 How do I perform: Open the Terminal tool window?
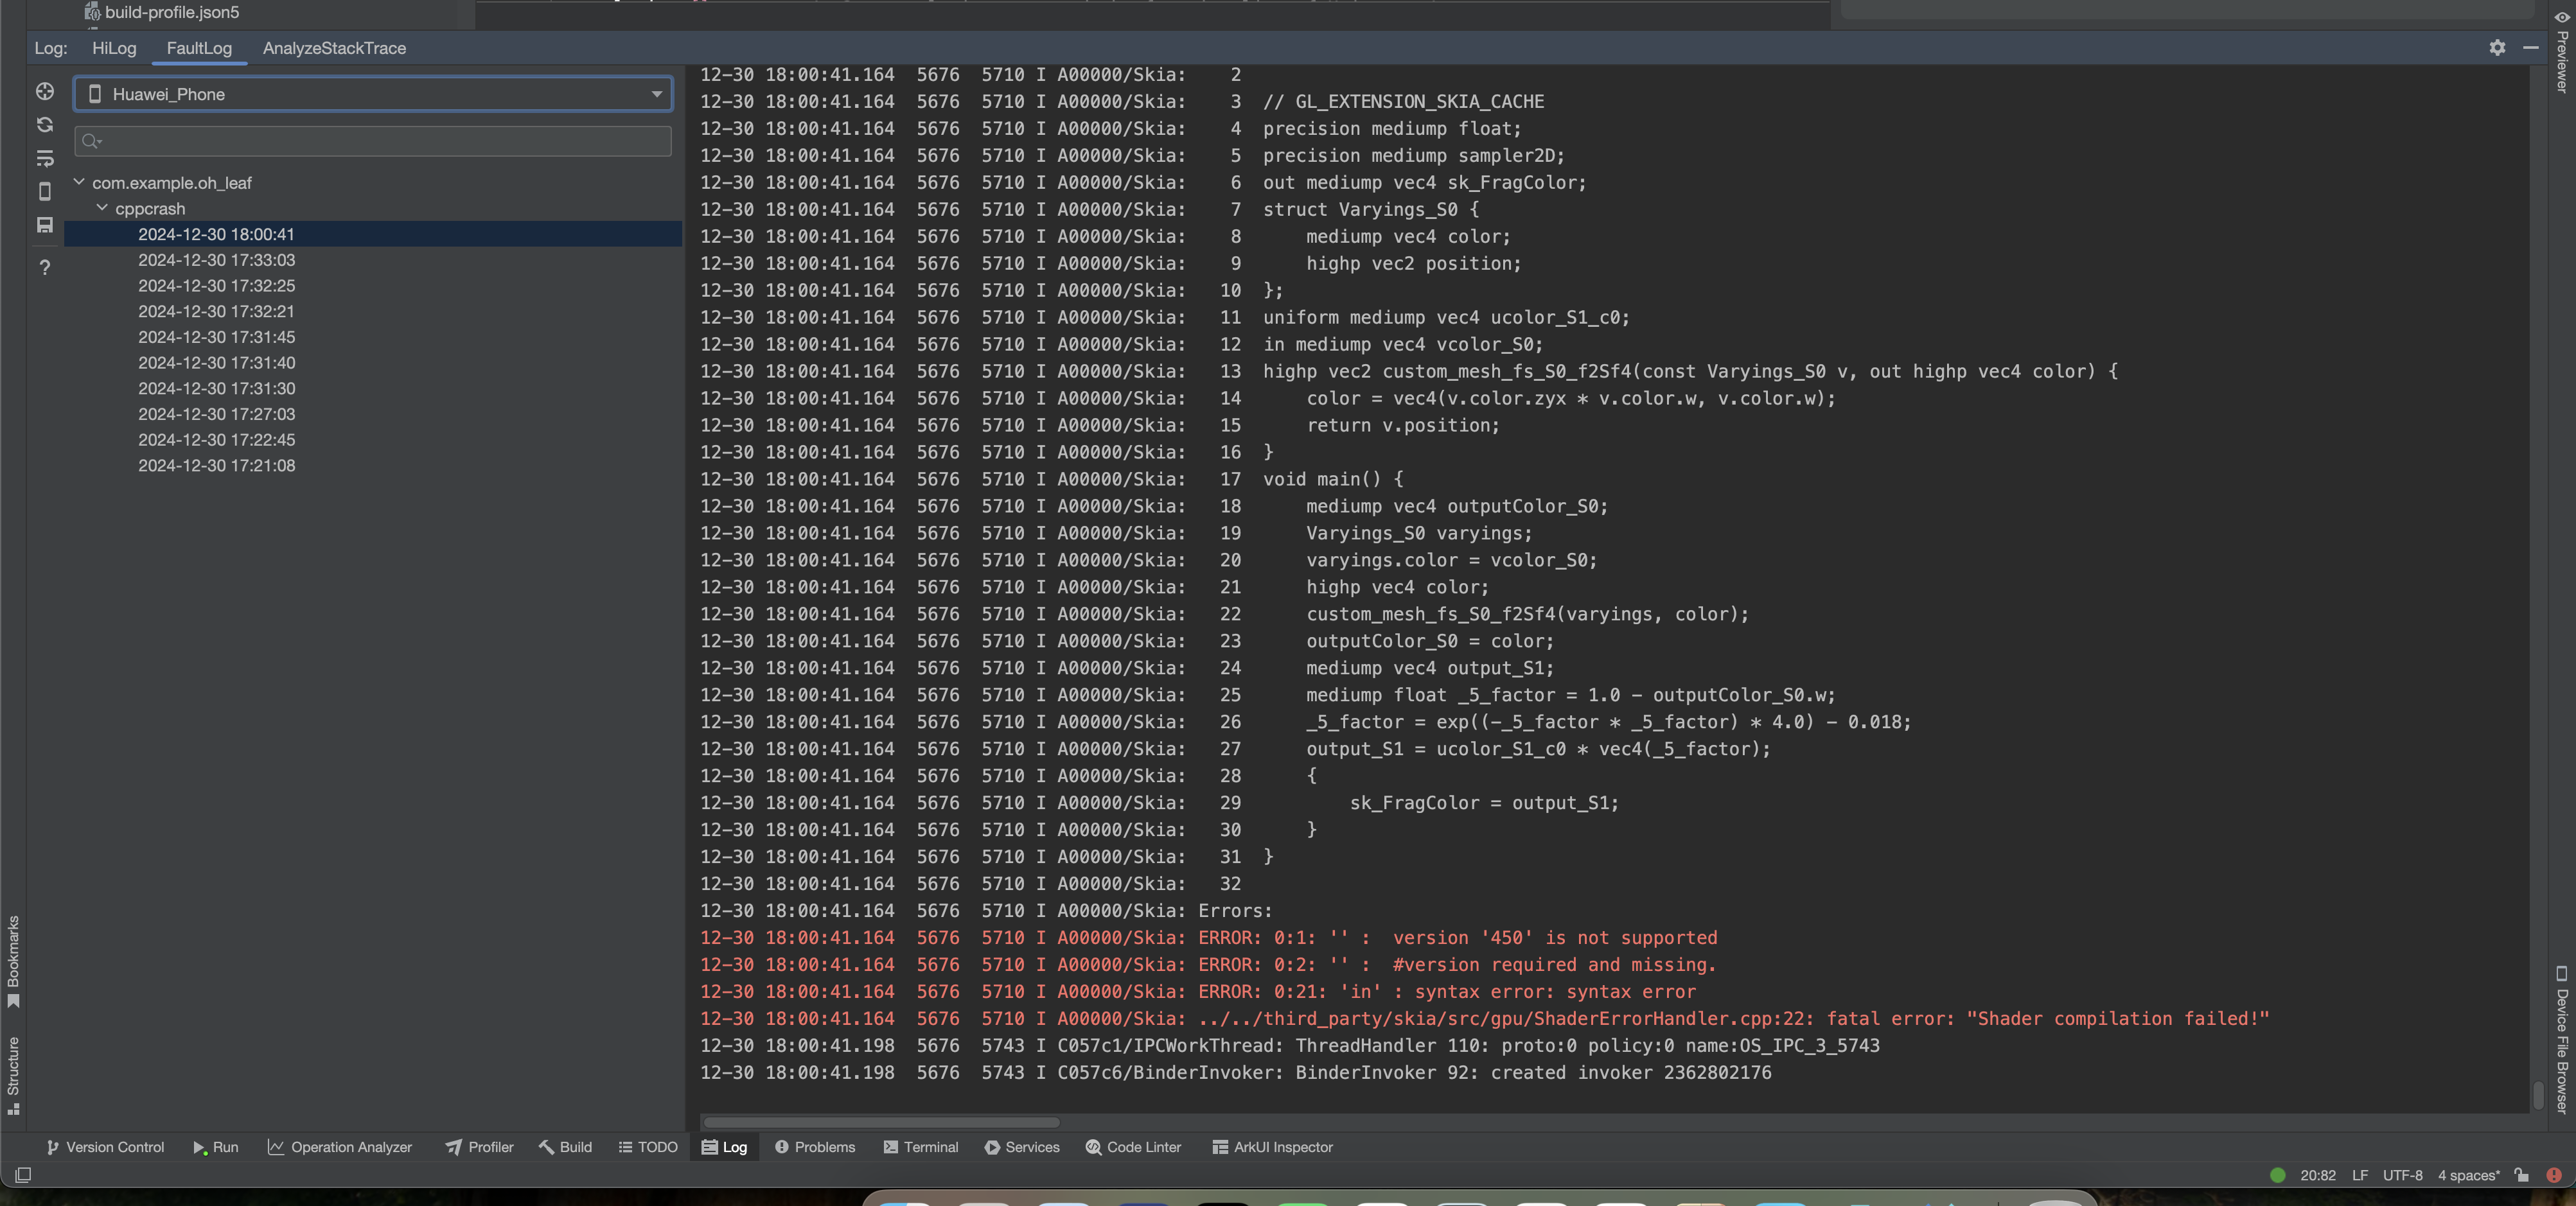tap(921, 1147)
